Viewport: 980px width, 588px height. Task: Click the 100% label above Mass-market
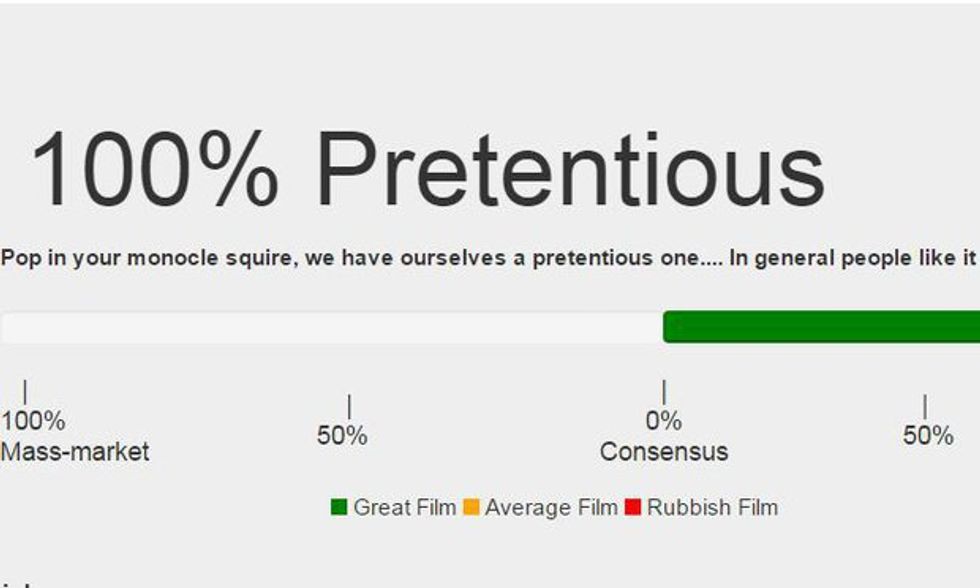click(x=33, y=421)
